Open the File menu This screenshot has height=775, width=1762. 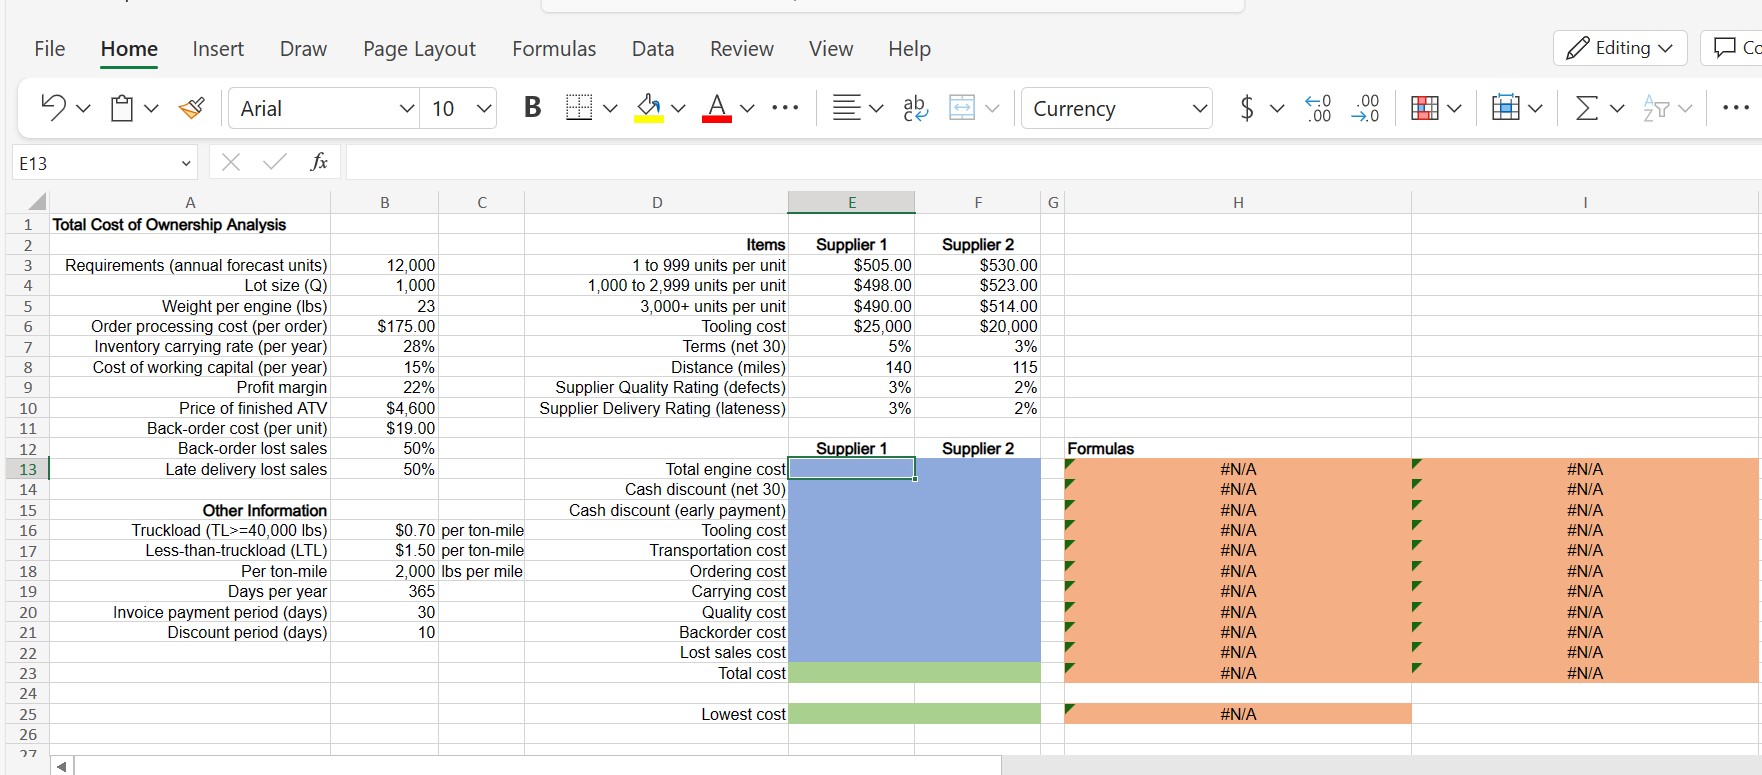tap(49, 49)
